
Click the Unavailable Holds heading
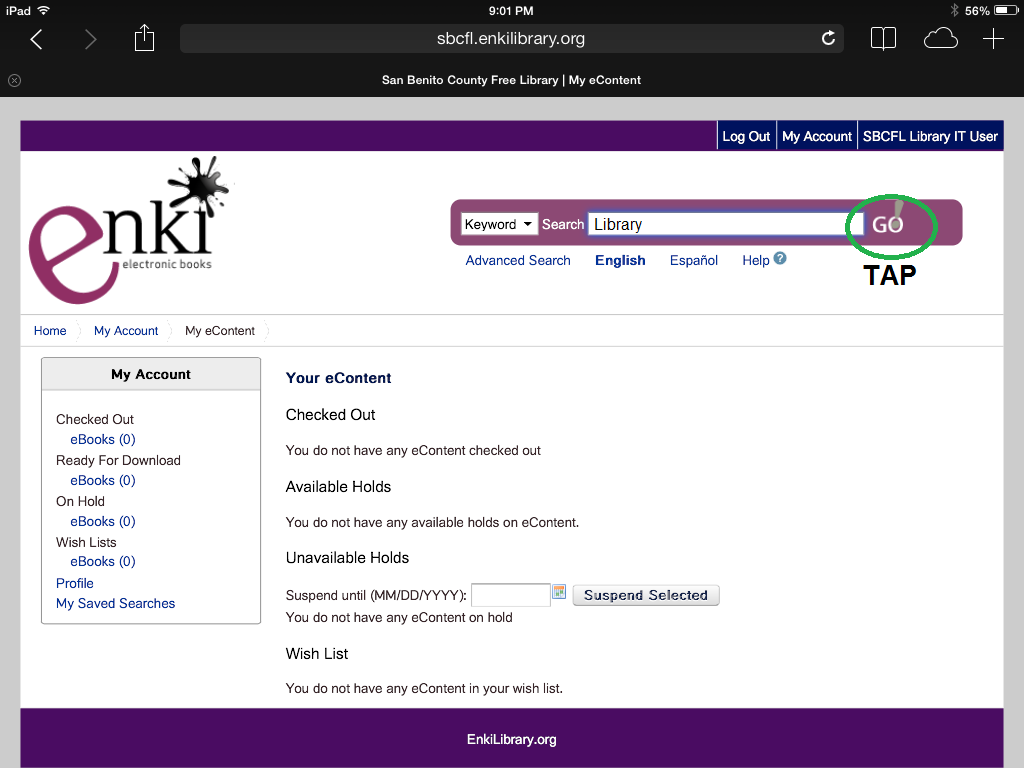pos(347,558)
